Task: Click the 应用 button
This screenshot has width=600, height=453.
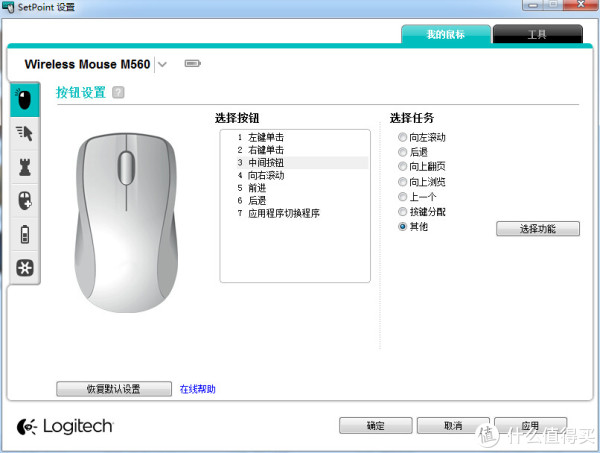Action: click(530, 426)
